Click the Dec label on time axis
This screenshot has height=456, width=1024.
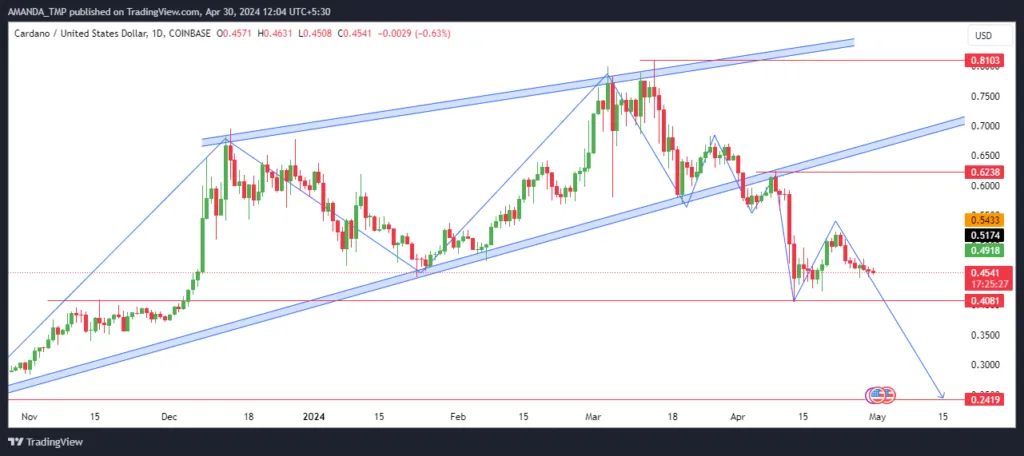tap(170, 416)
